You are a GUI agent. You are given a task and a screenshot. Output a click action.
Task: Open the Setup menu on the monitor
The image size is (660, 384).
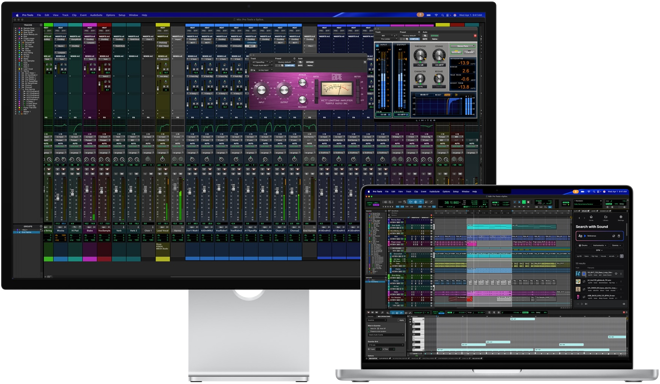point(122,15)
